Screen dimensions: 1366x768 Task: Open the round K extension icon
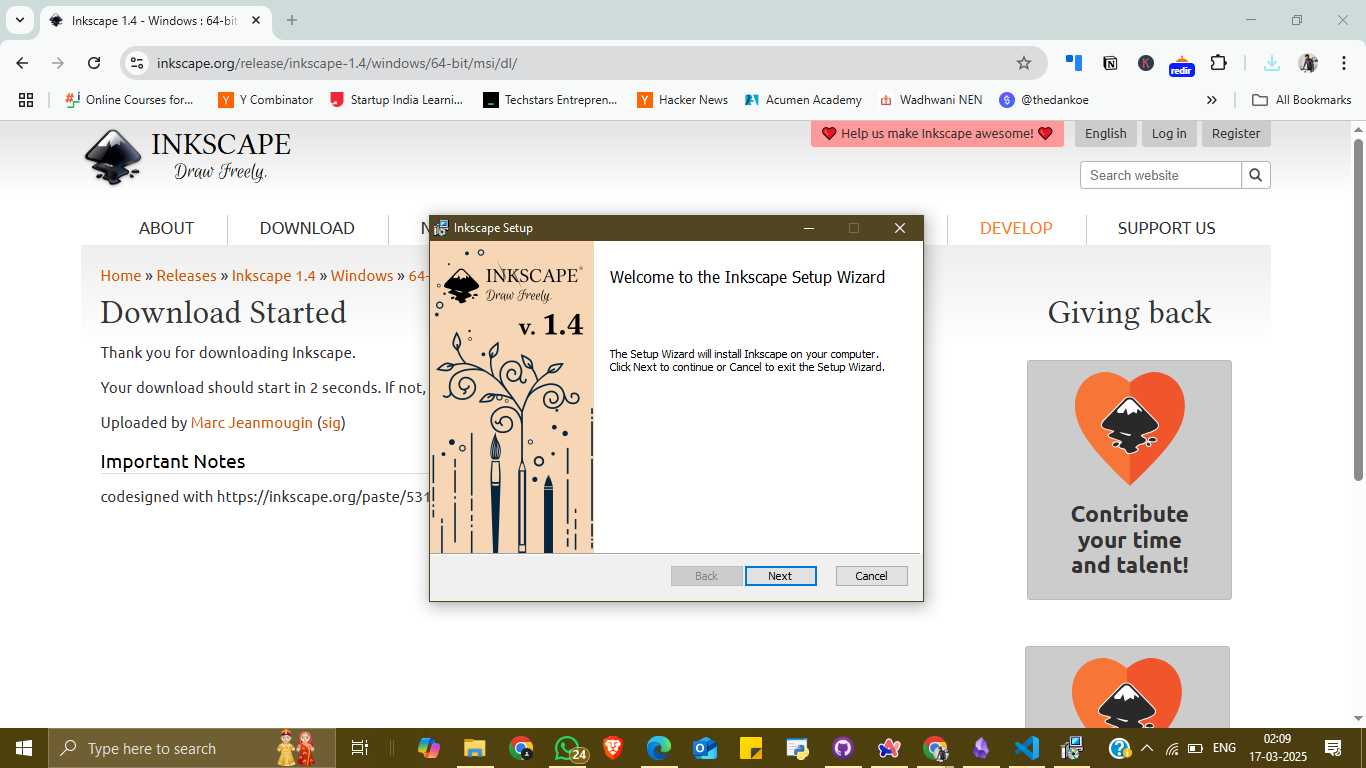[1146, 63]
